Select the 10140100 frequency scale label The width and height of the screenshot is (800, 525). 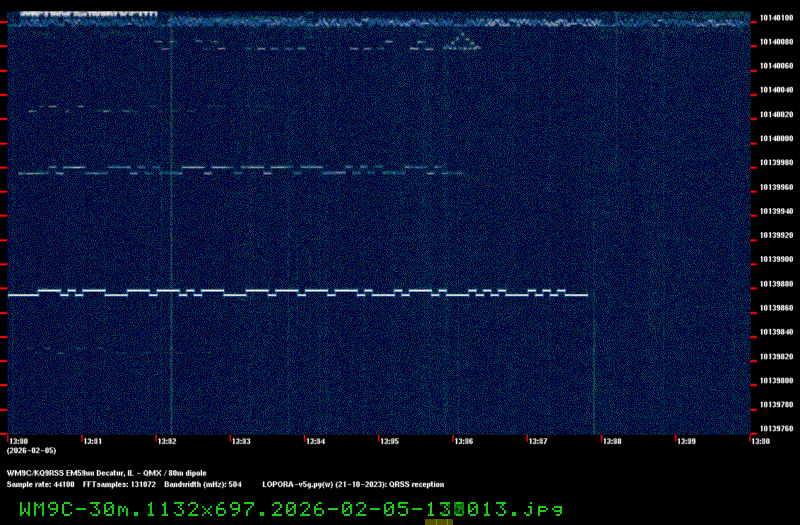[776, 18]
